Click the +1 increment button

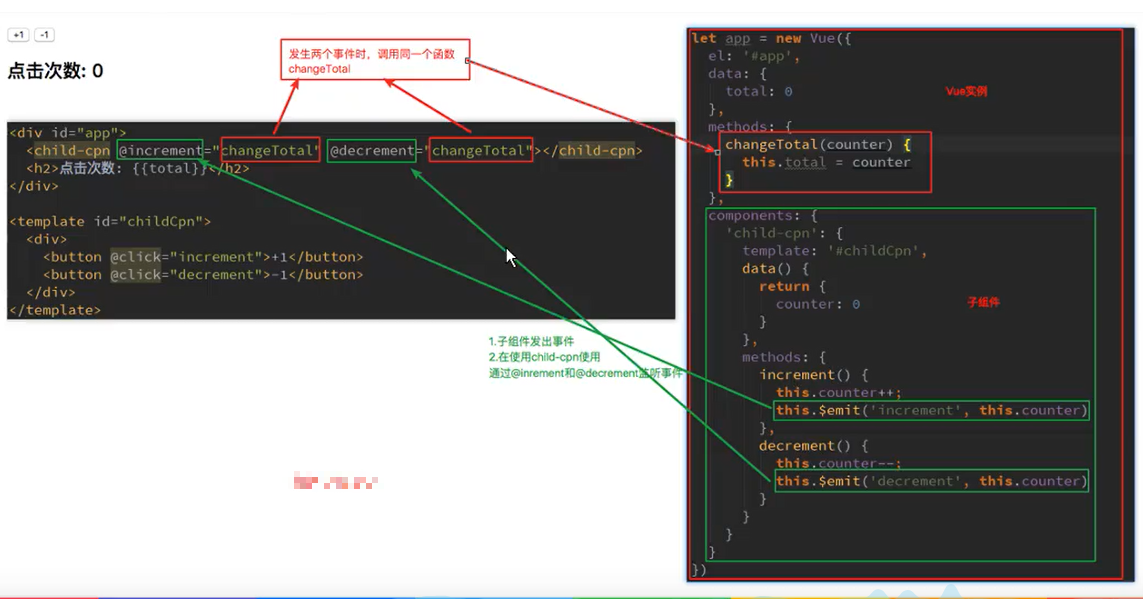17,34
